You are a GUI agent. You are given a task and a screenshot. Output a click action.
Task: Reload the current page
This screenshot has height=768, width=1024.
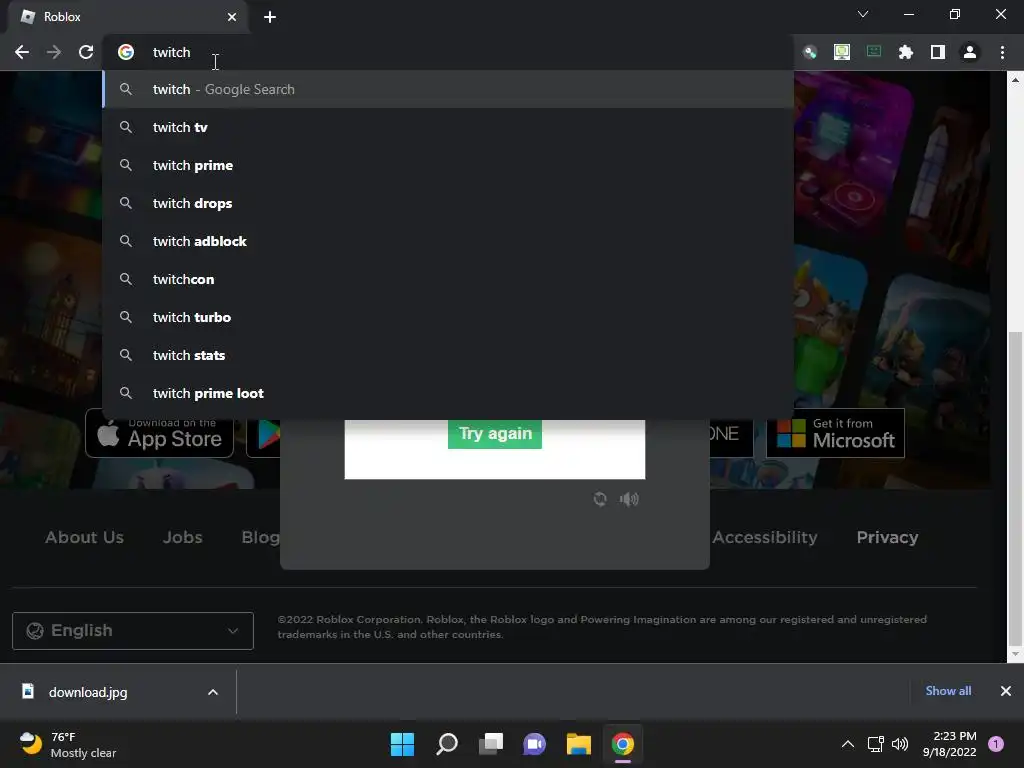point(86,52)
